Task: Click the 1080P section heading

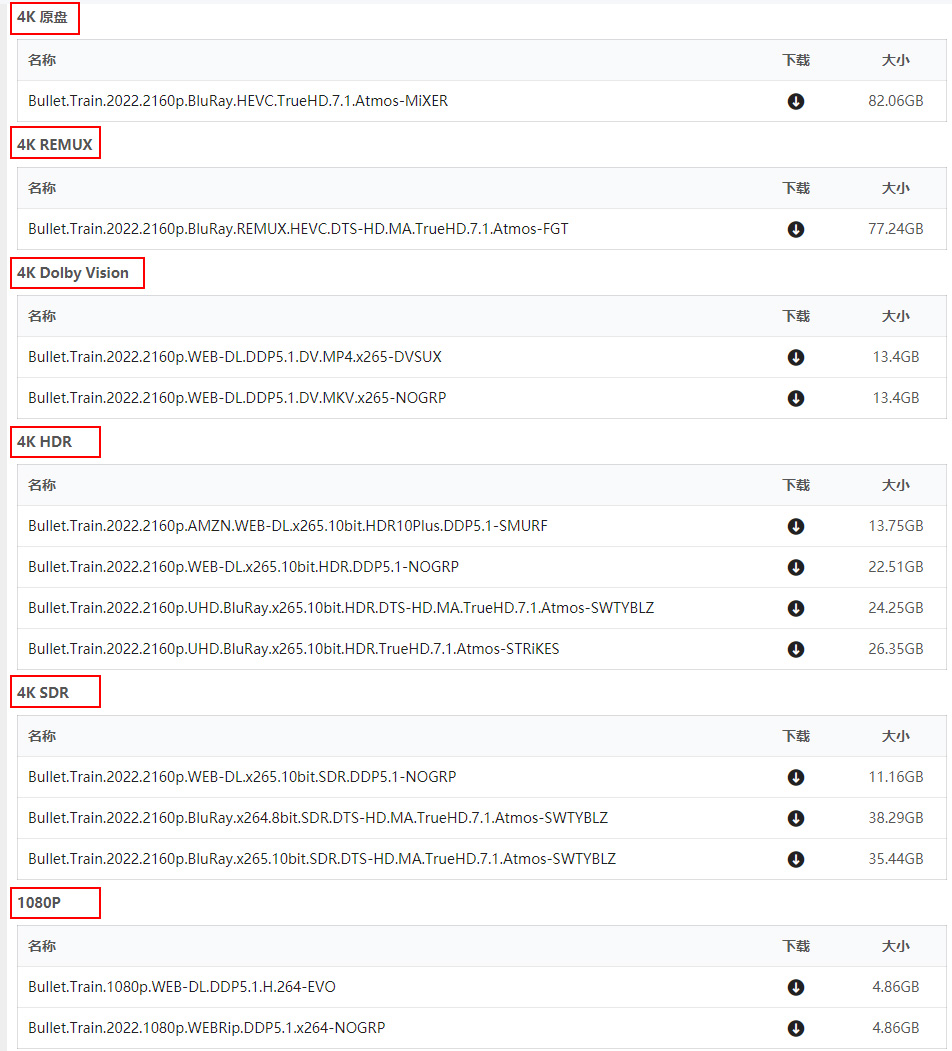Action: click(x=39, y=902)
